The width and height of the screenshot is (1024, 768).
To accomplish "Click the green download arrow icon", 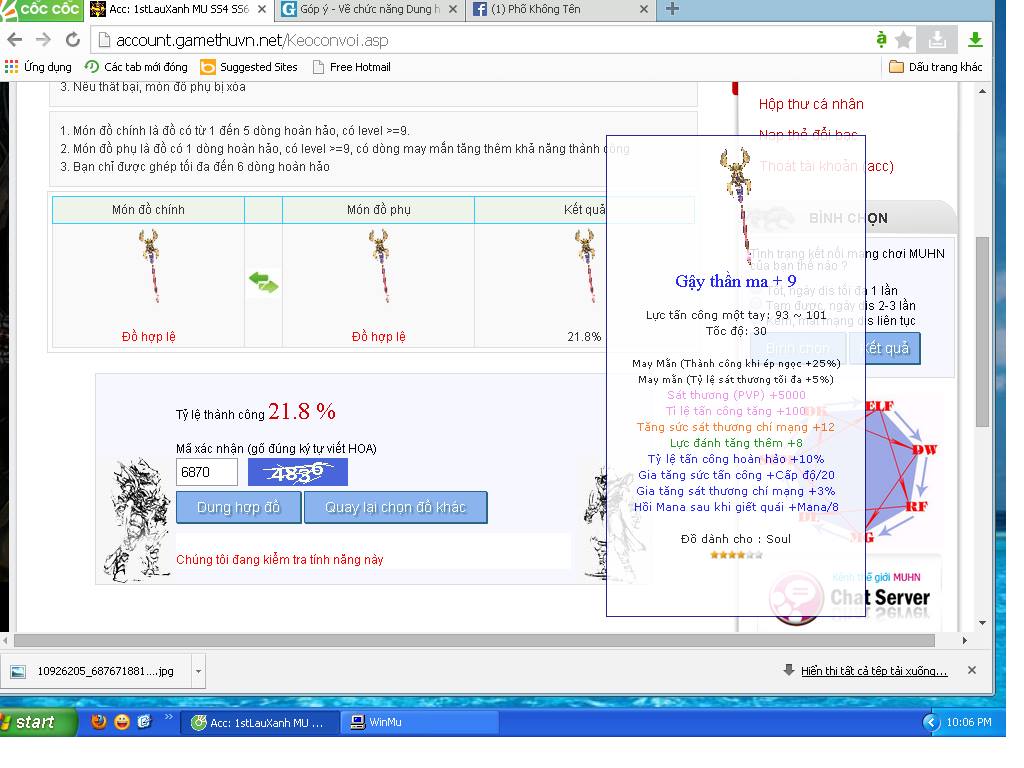I will (x=975, y=40).
